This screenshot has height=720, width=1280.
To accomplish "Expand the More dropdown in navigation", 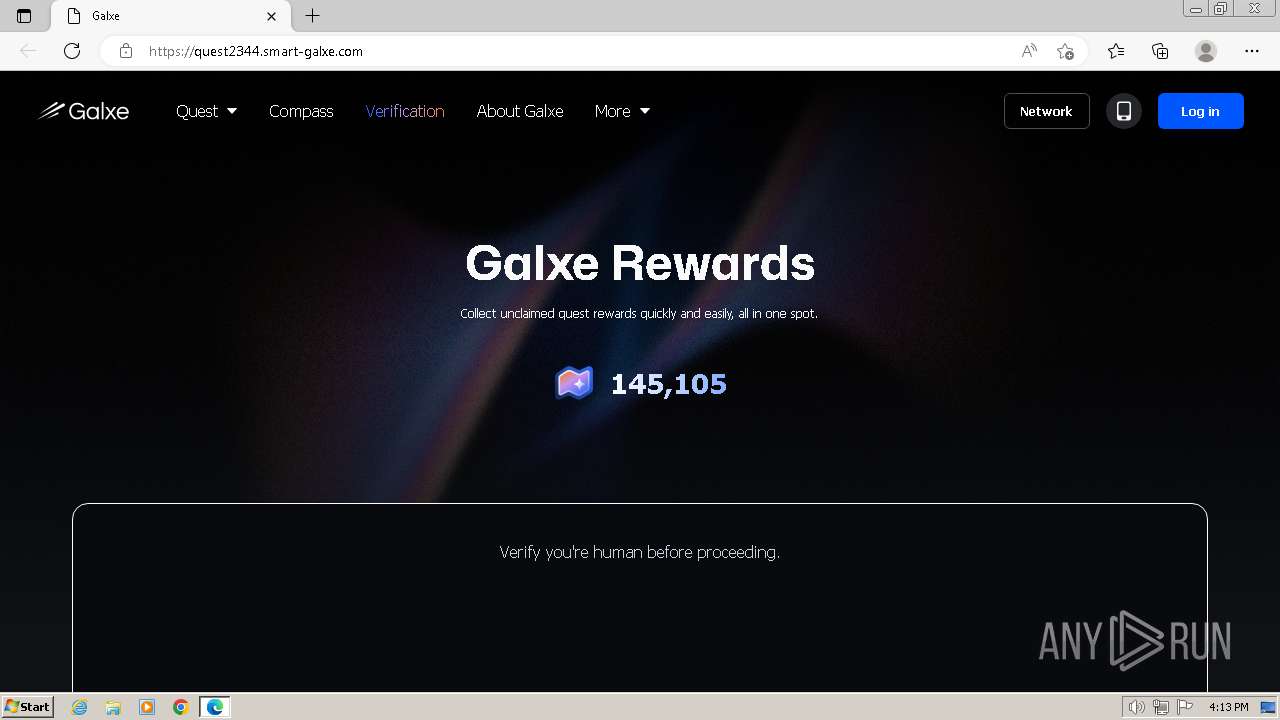I will coord(622,111).
